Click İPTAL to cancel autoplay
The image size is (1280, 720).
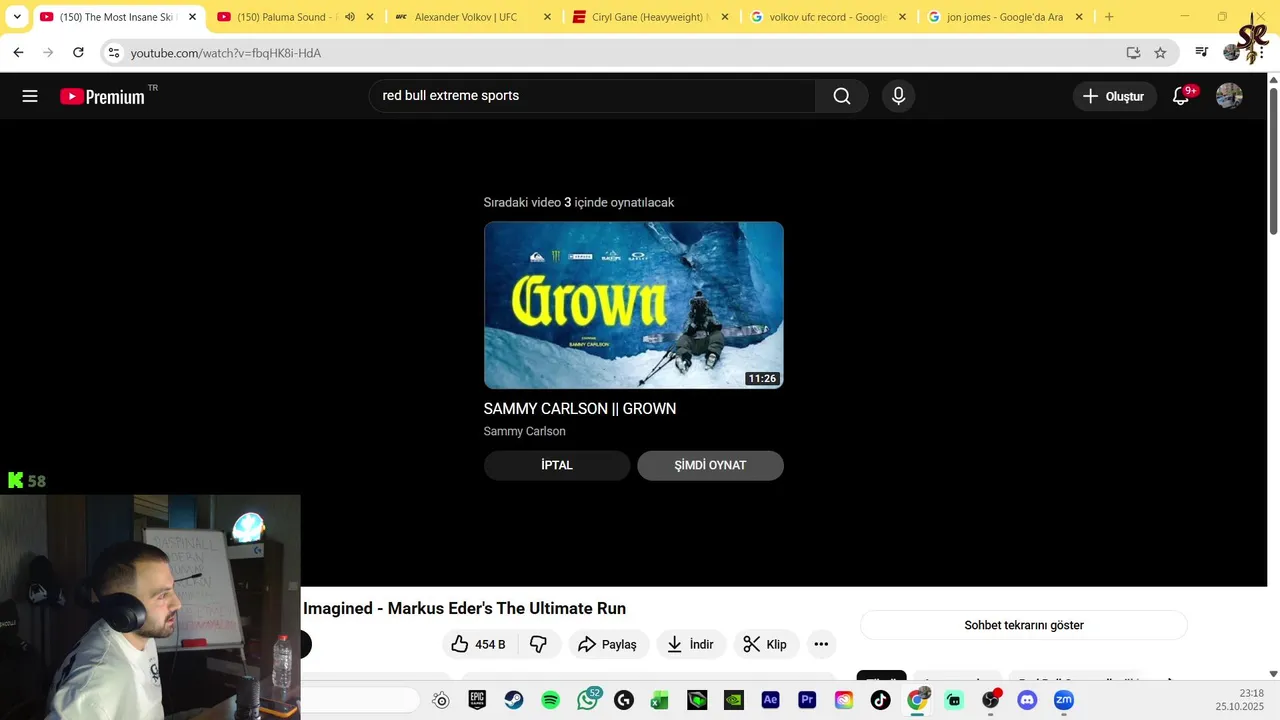click(x=557, y=465)
